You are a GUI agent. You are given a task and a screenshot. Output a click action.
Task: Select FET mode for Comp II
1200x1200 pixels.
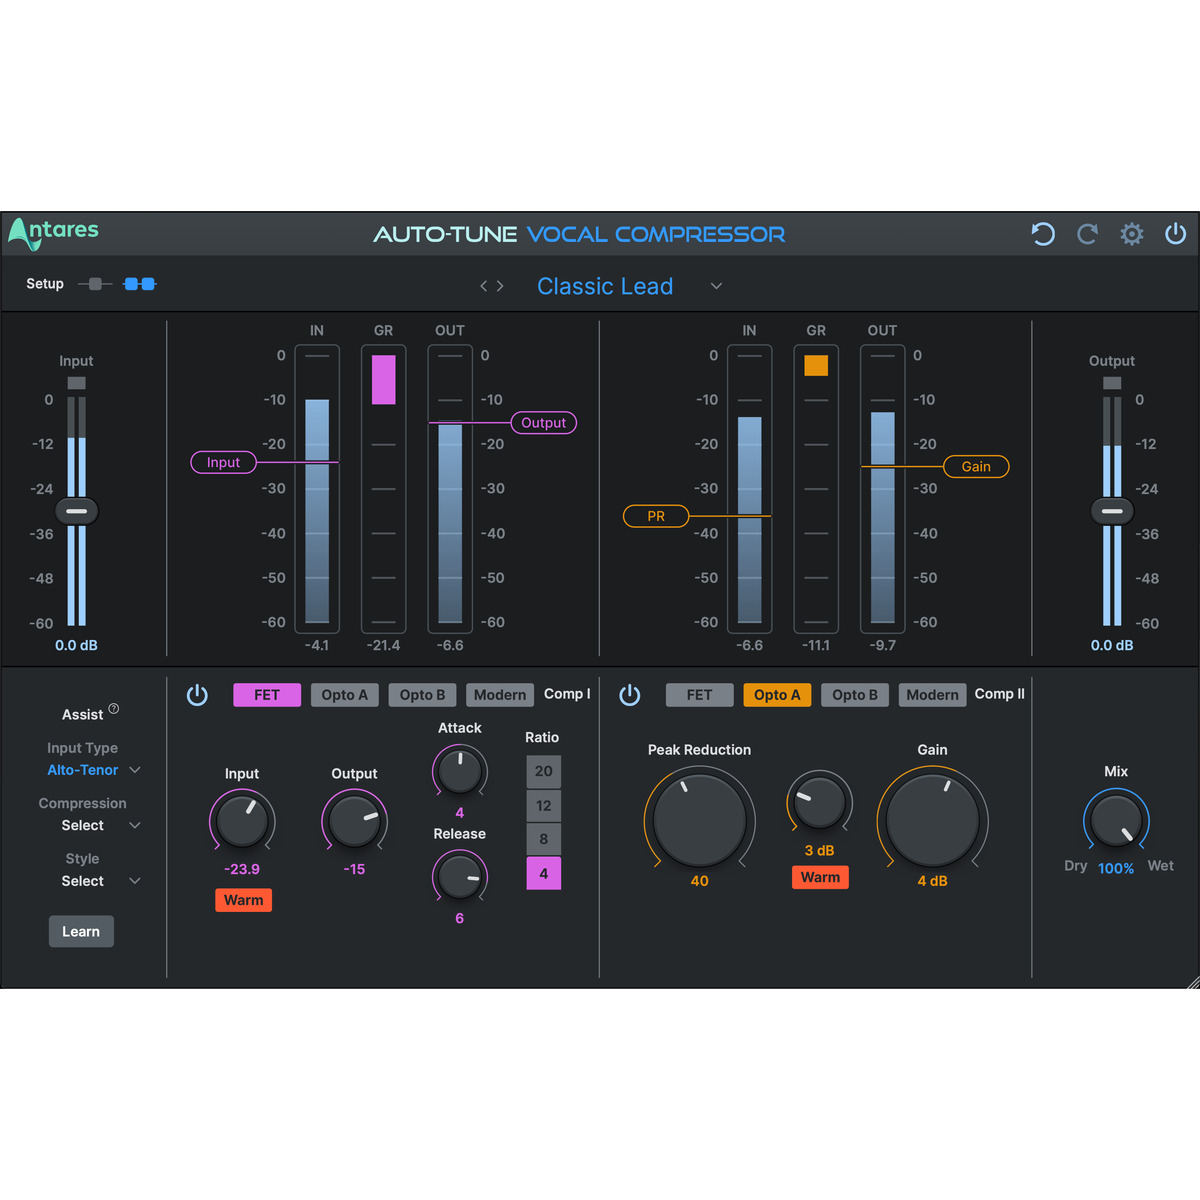[x=700, y=695]
